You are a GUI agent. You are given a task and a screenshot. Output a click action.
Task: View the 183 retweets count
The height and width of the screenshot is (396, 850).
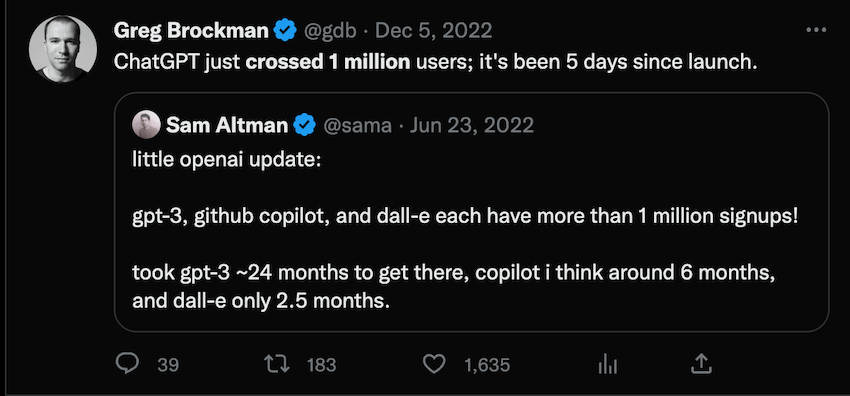[321, 365]
